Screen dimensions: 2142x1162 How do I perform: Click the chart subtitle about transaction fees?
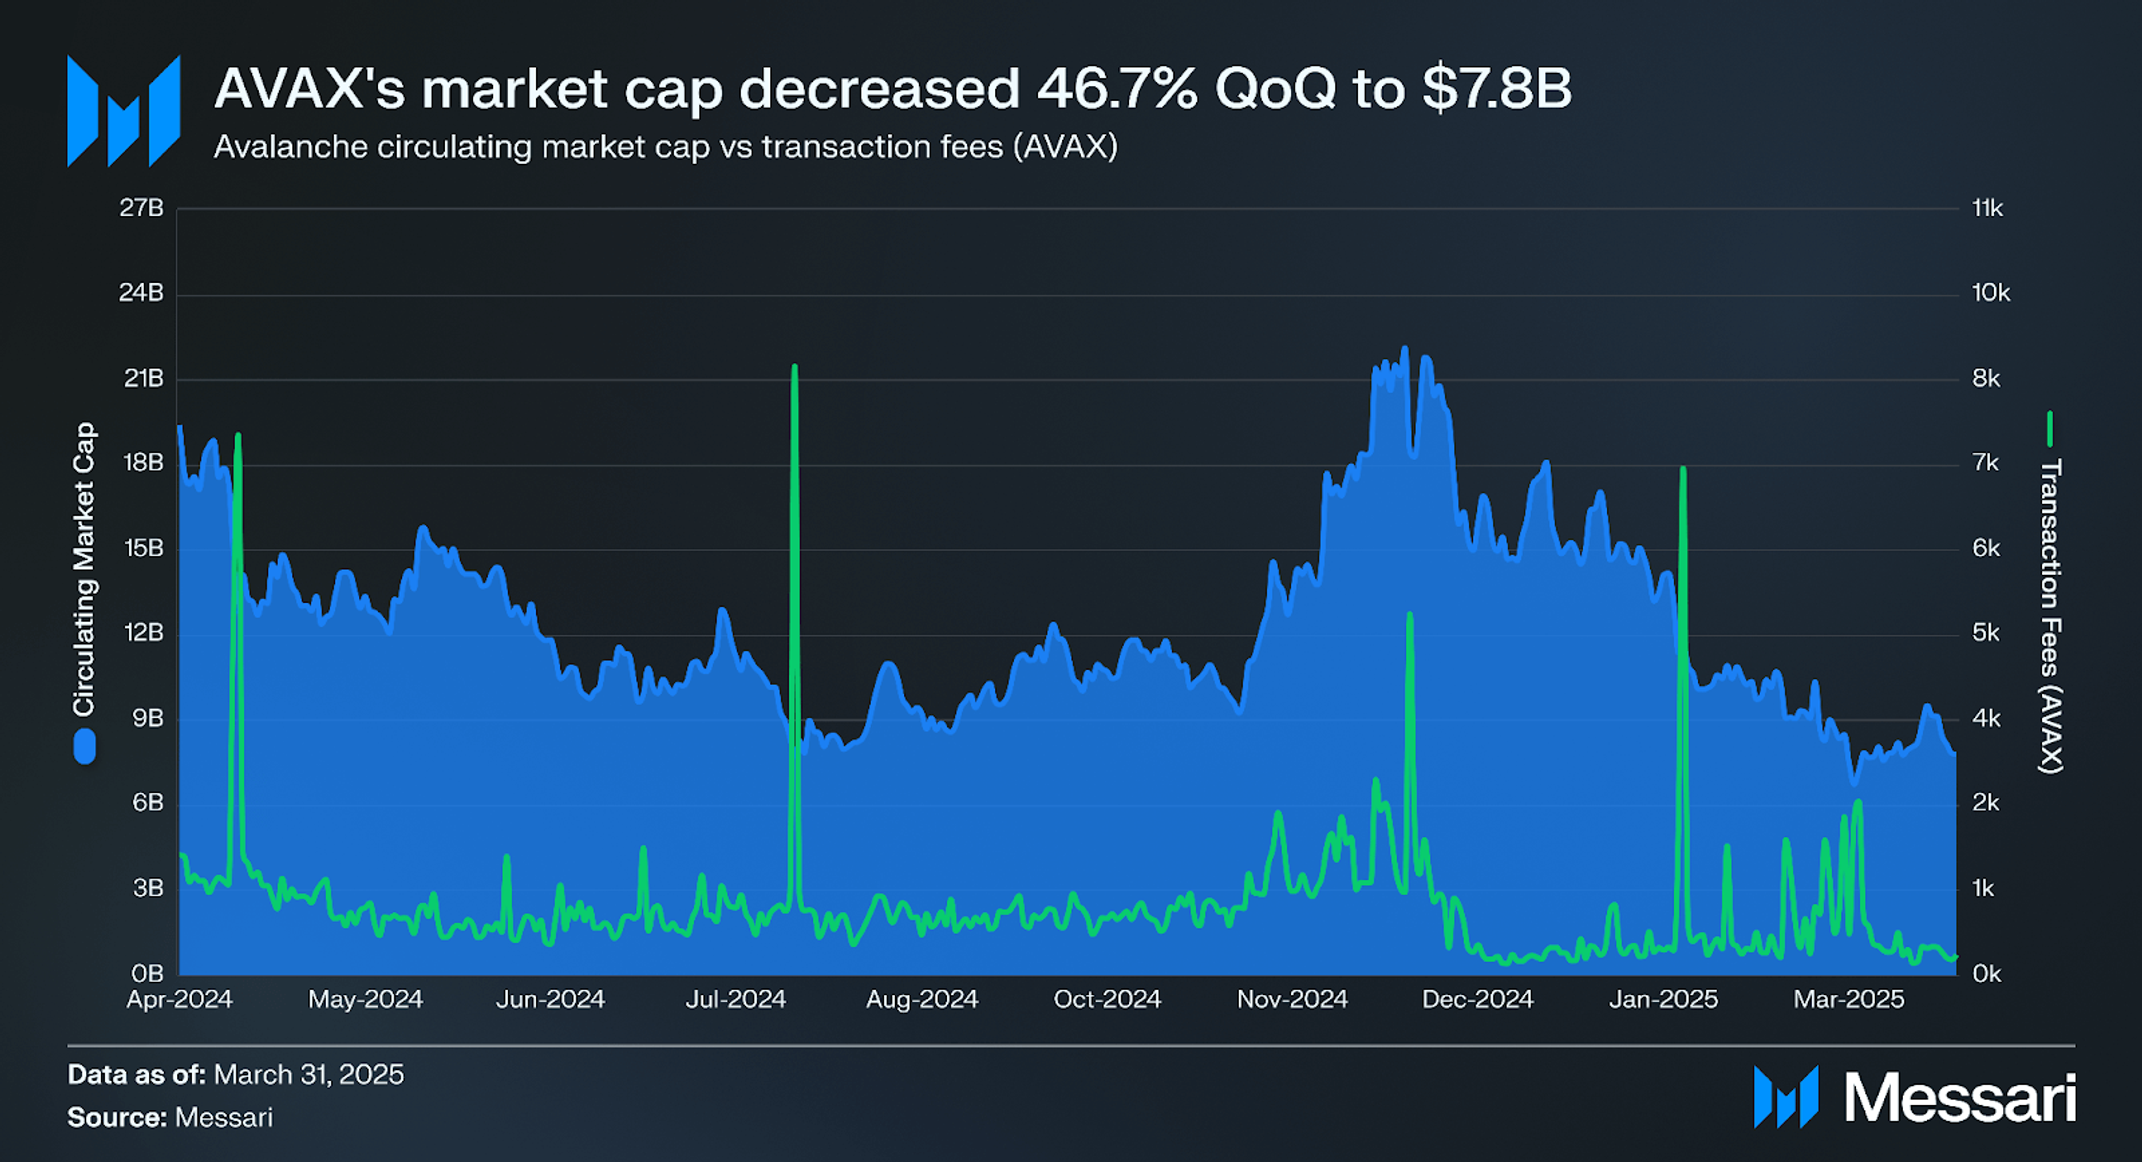(666, 147)
